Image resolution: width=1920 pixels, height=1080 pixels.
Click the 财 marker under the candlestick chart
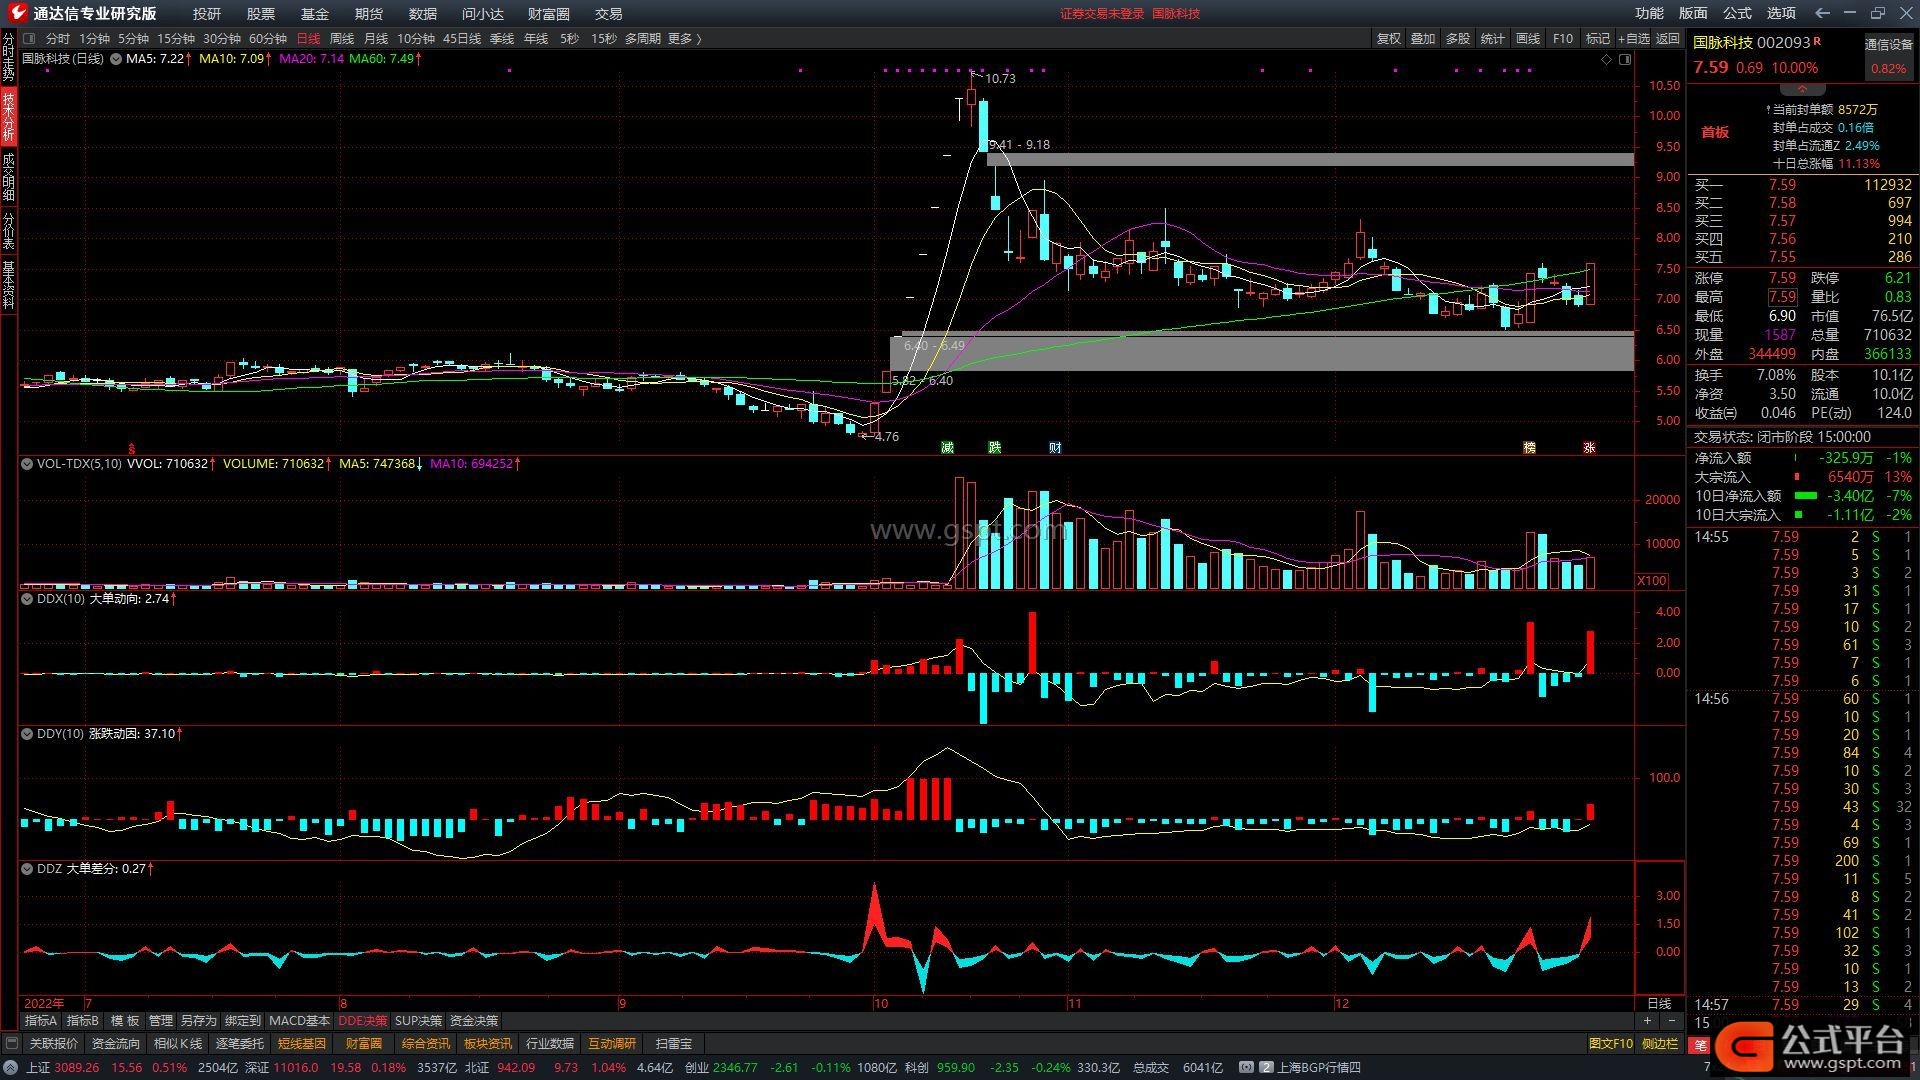tap(1055, 447)
